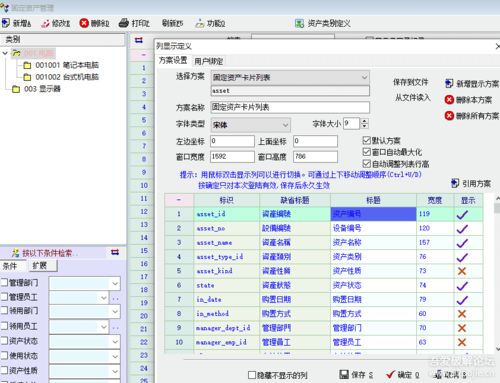Open the 资产状态 filter dropdown
The image size is (500, 383).
click(x=115, y=342)
